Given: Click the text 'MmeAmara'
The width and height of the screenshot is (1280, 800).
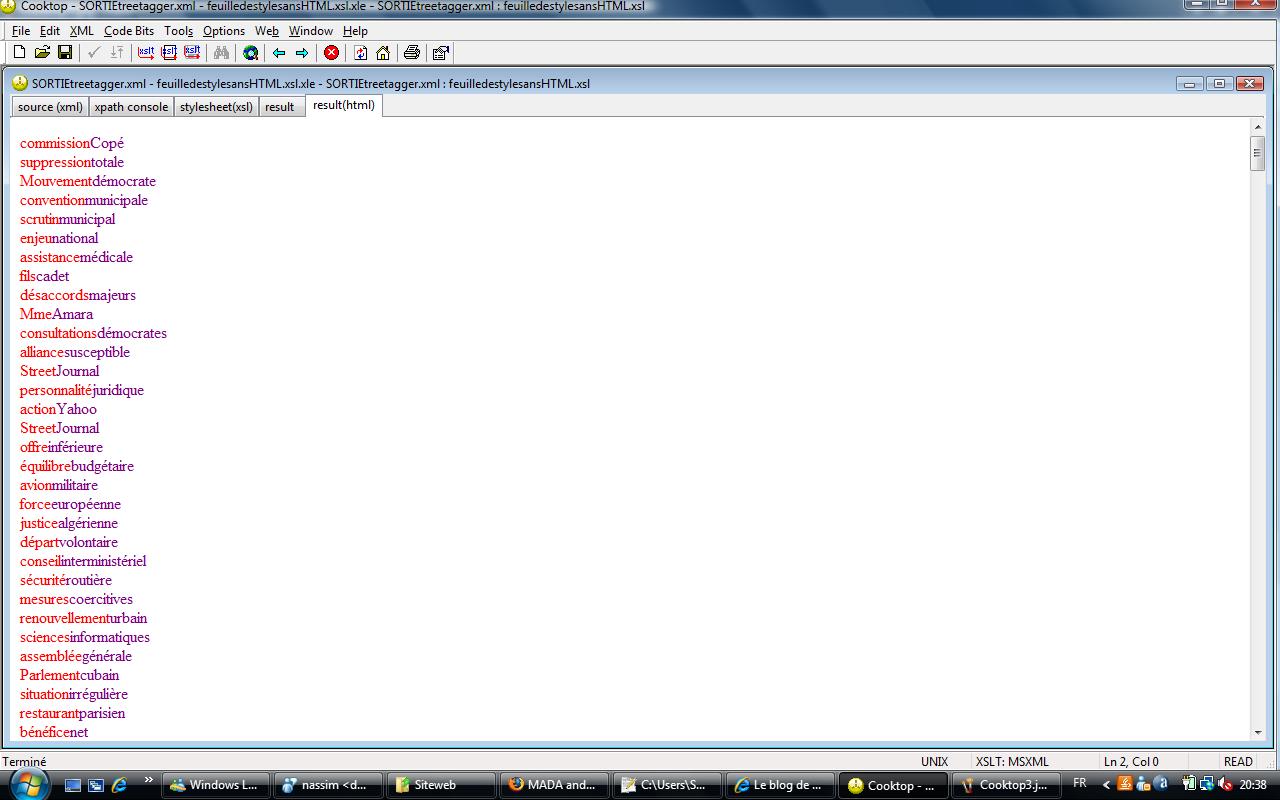Looking at the screenshot, I should coord(56,314).
